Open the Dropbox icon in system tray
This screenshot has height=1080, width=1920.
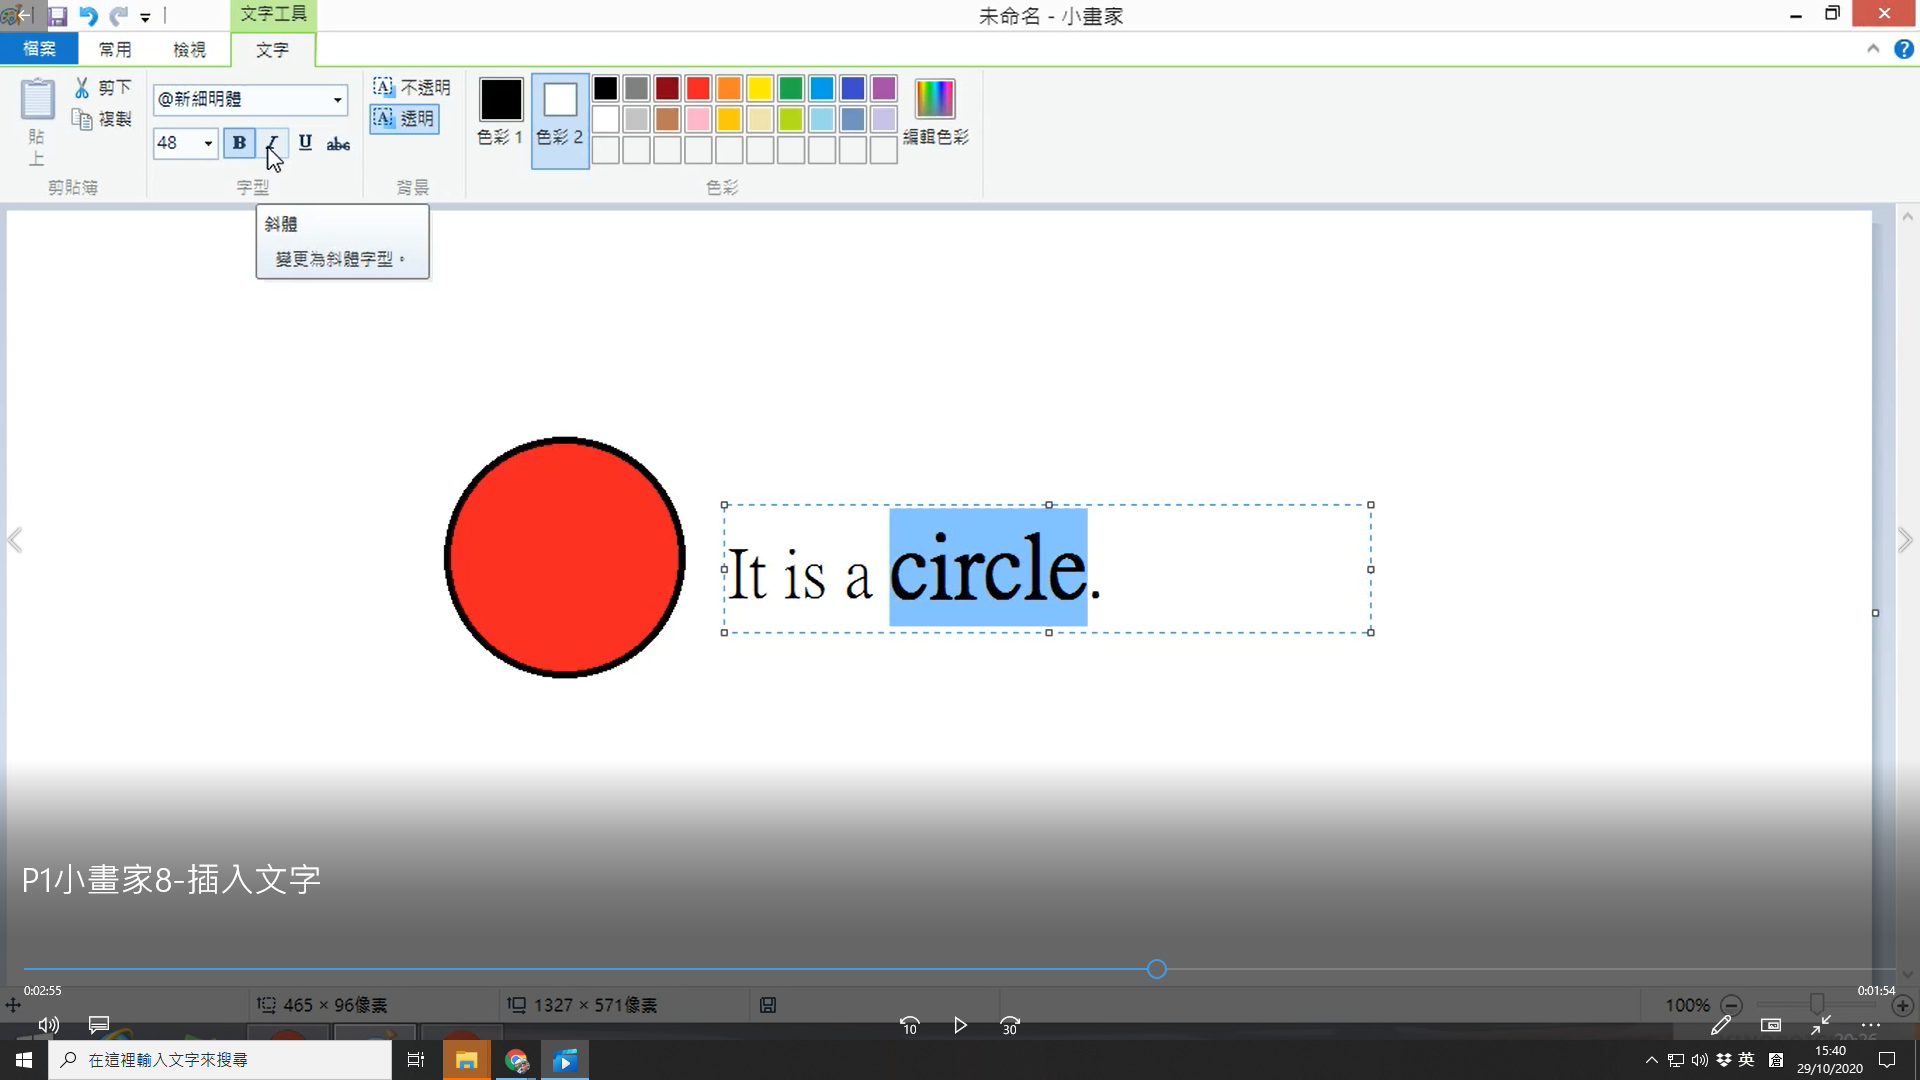pos(1724,1060)
